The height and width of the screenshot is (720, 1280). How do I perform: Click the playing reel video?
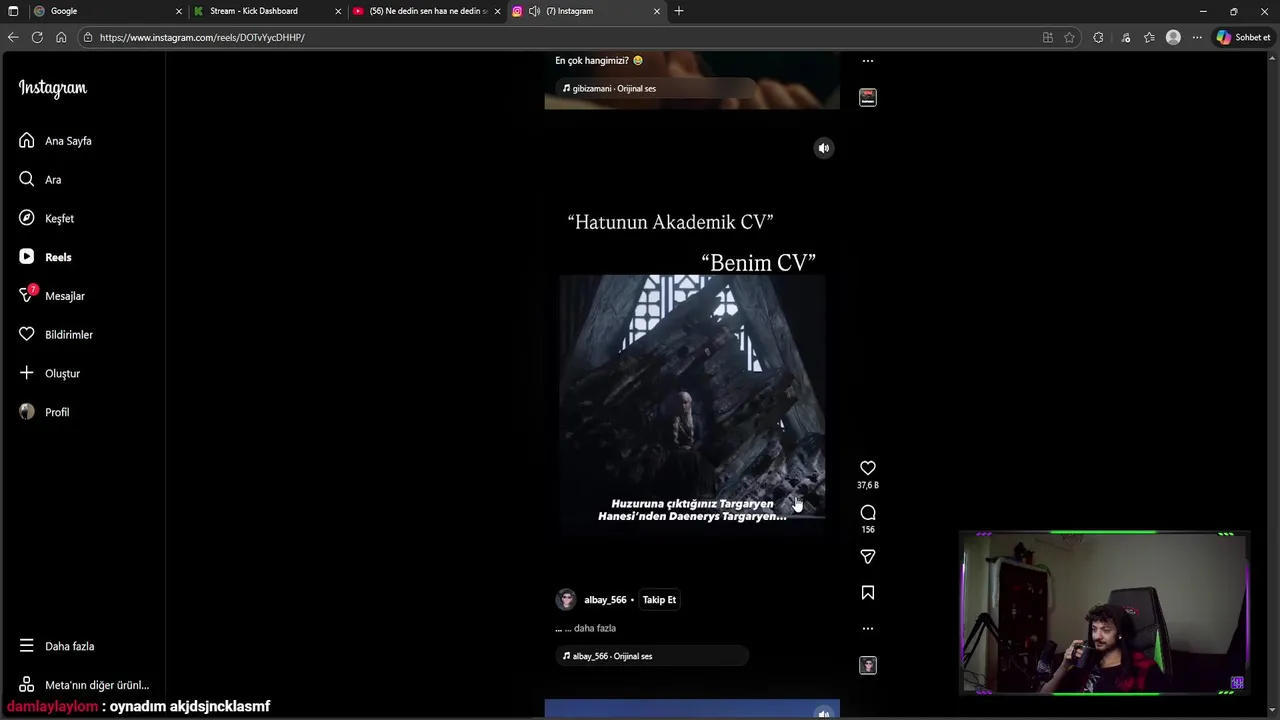tap(692, 405)
